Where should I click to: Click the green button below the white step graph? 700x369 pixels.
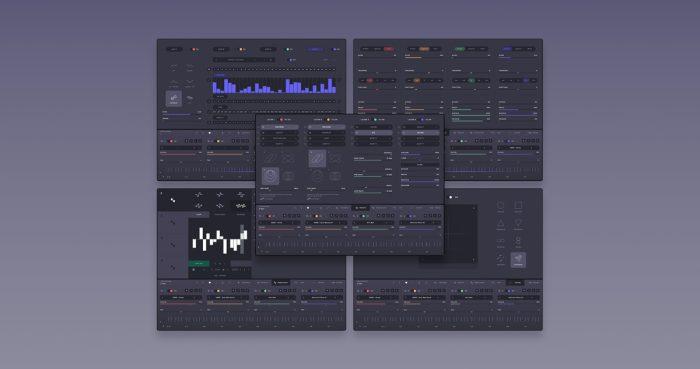point(199,263)
